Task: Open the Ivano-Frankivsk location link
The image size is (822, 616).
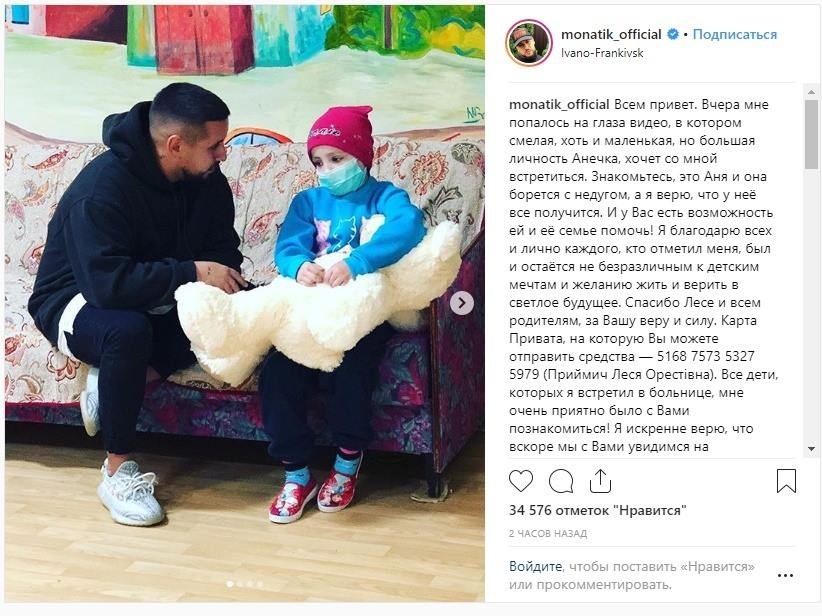Action: 602,53
